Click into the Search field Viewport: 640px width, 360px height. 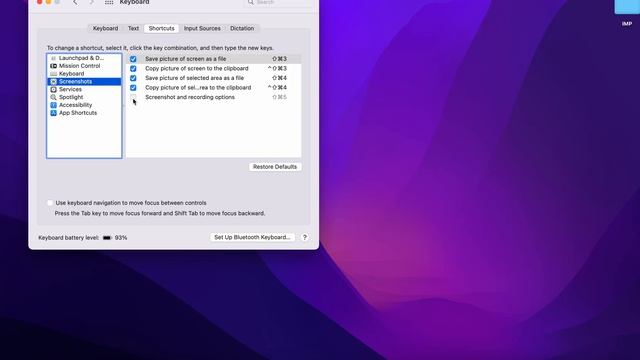pyautogui.click(x=279, y=2)
